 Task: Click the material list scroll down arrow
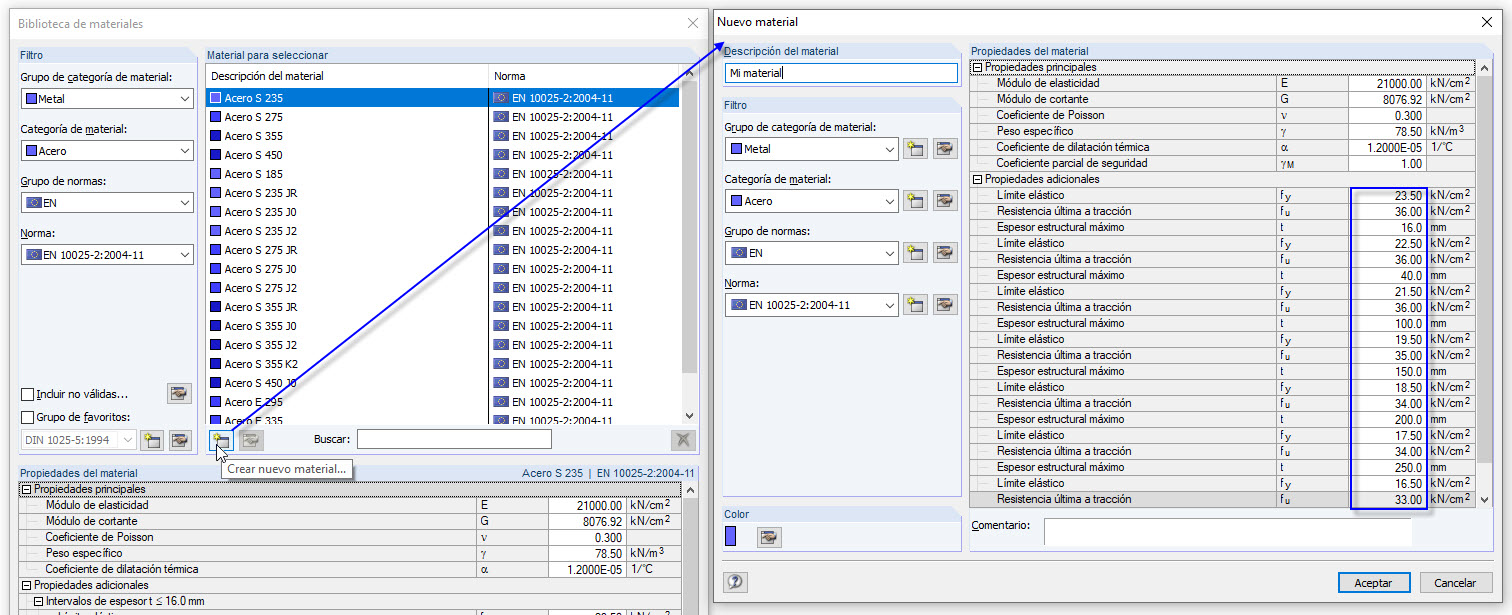(x=689, y=415)
